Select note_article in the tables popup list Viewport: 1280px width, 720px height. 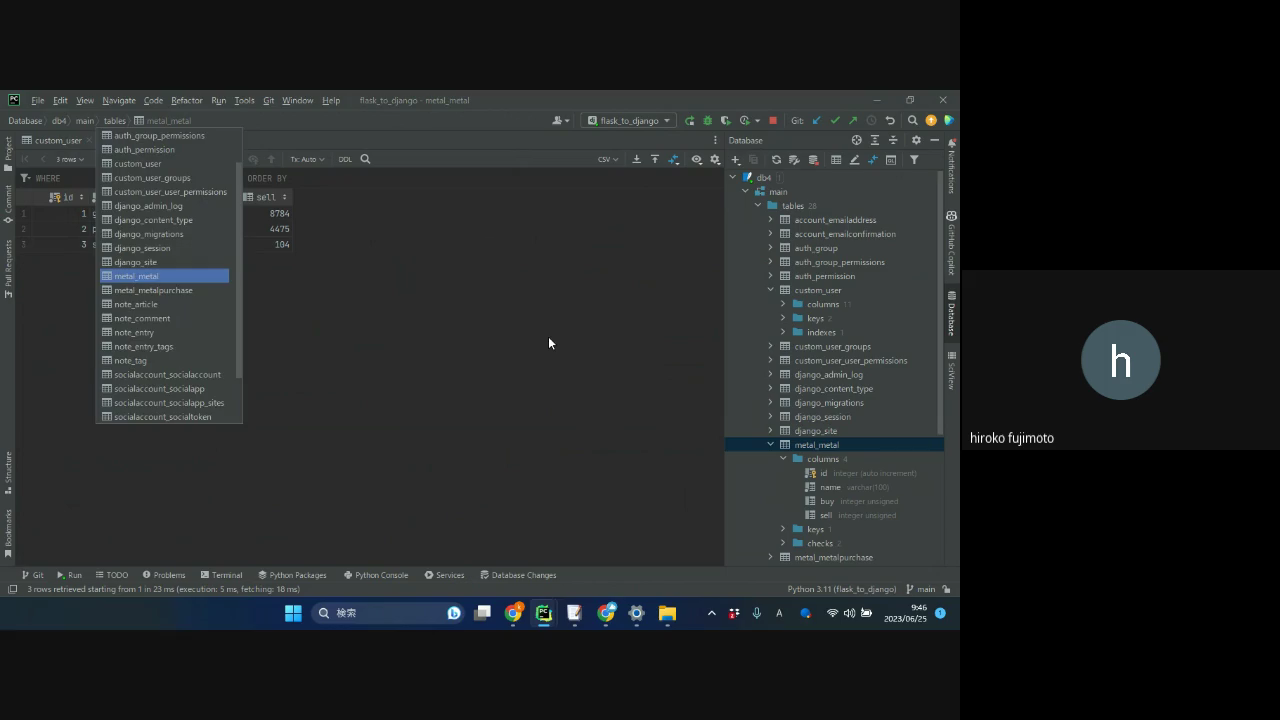tap(136, 304)
